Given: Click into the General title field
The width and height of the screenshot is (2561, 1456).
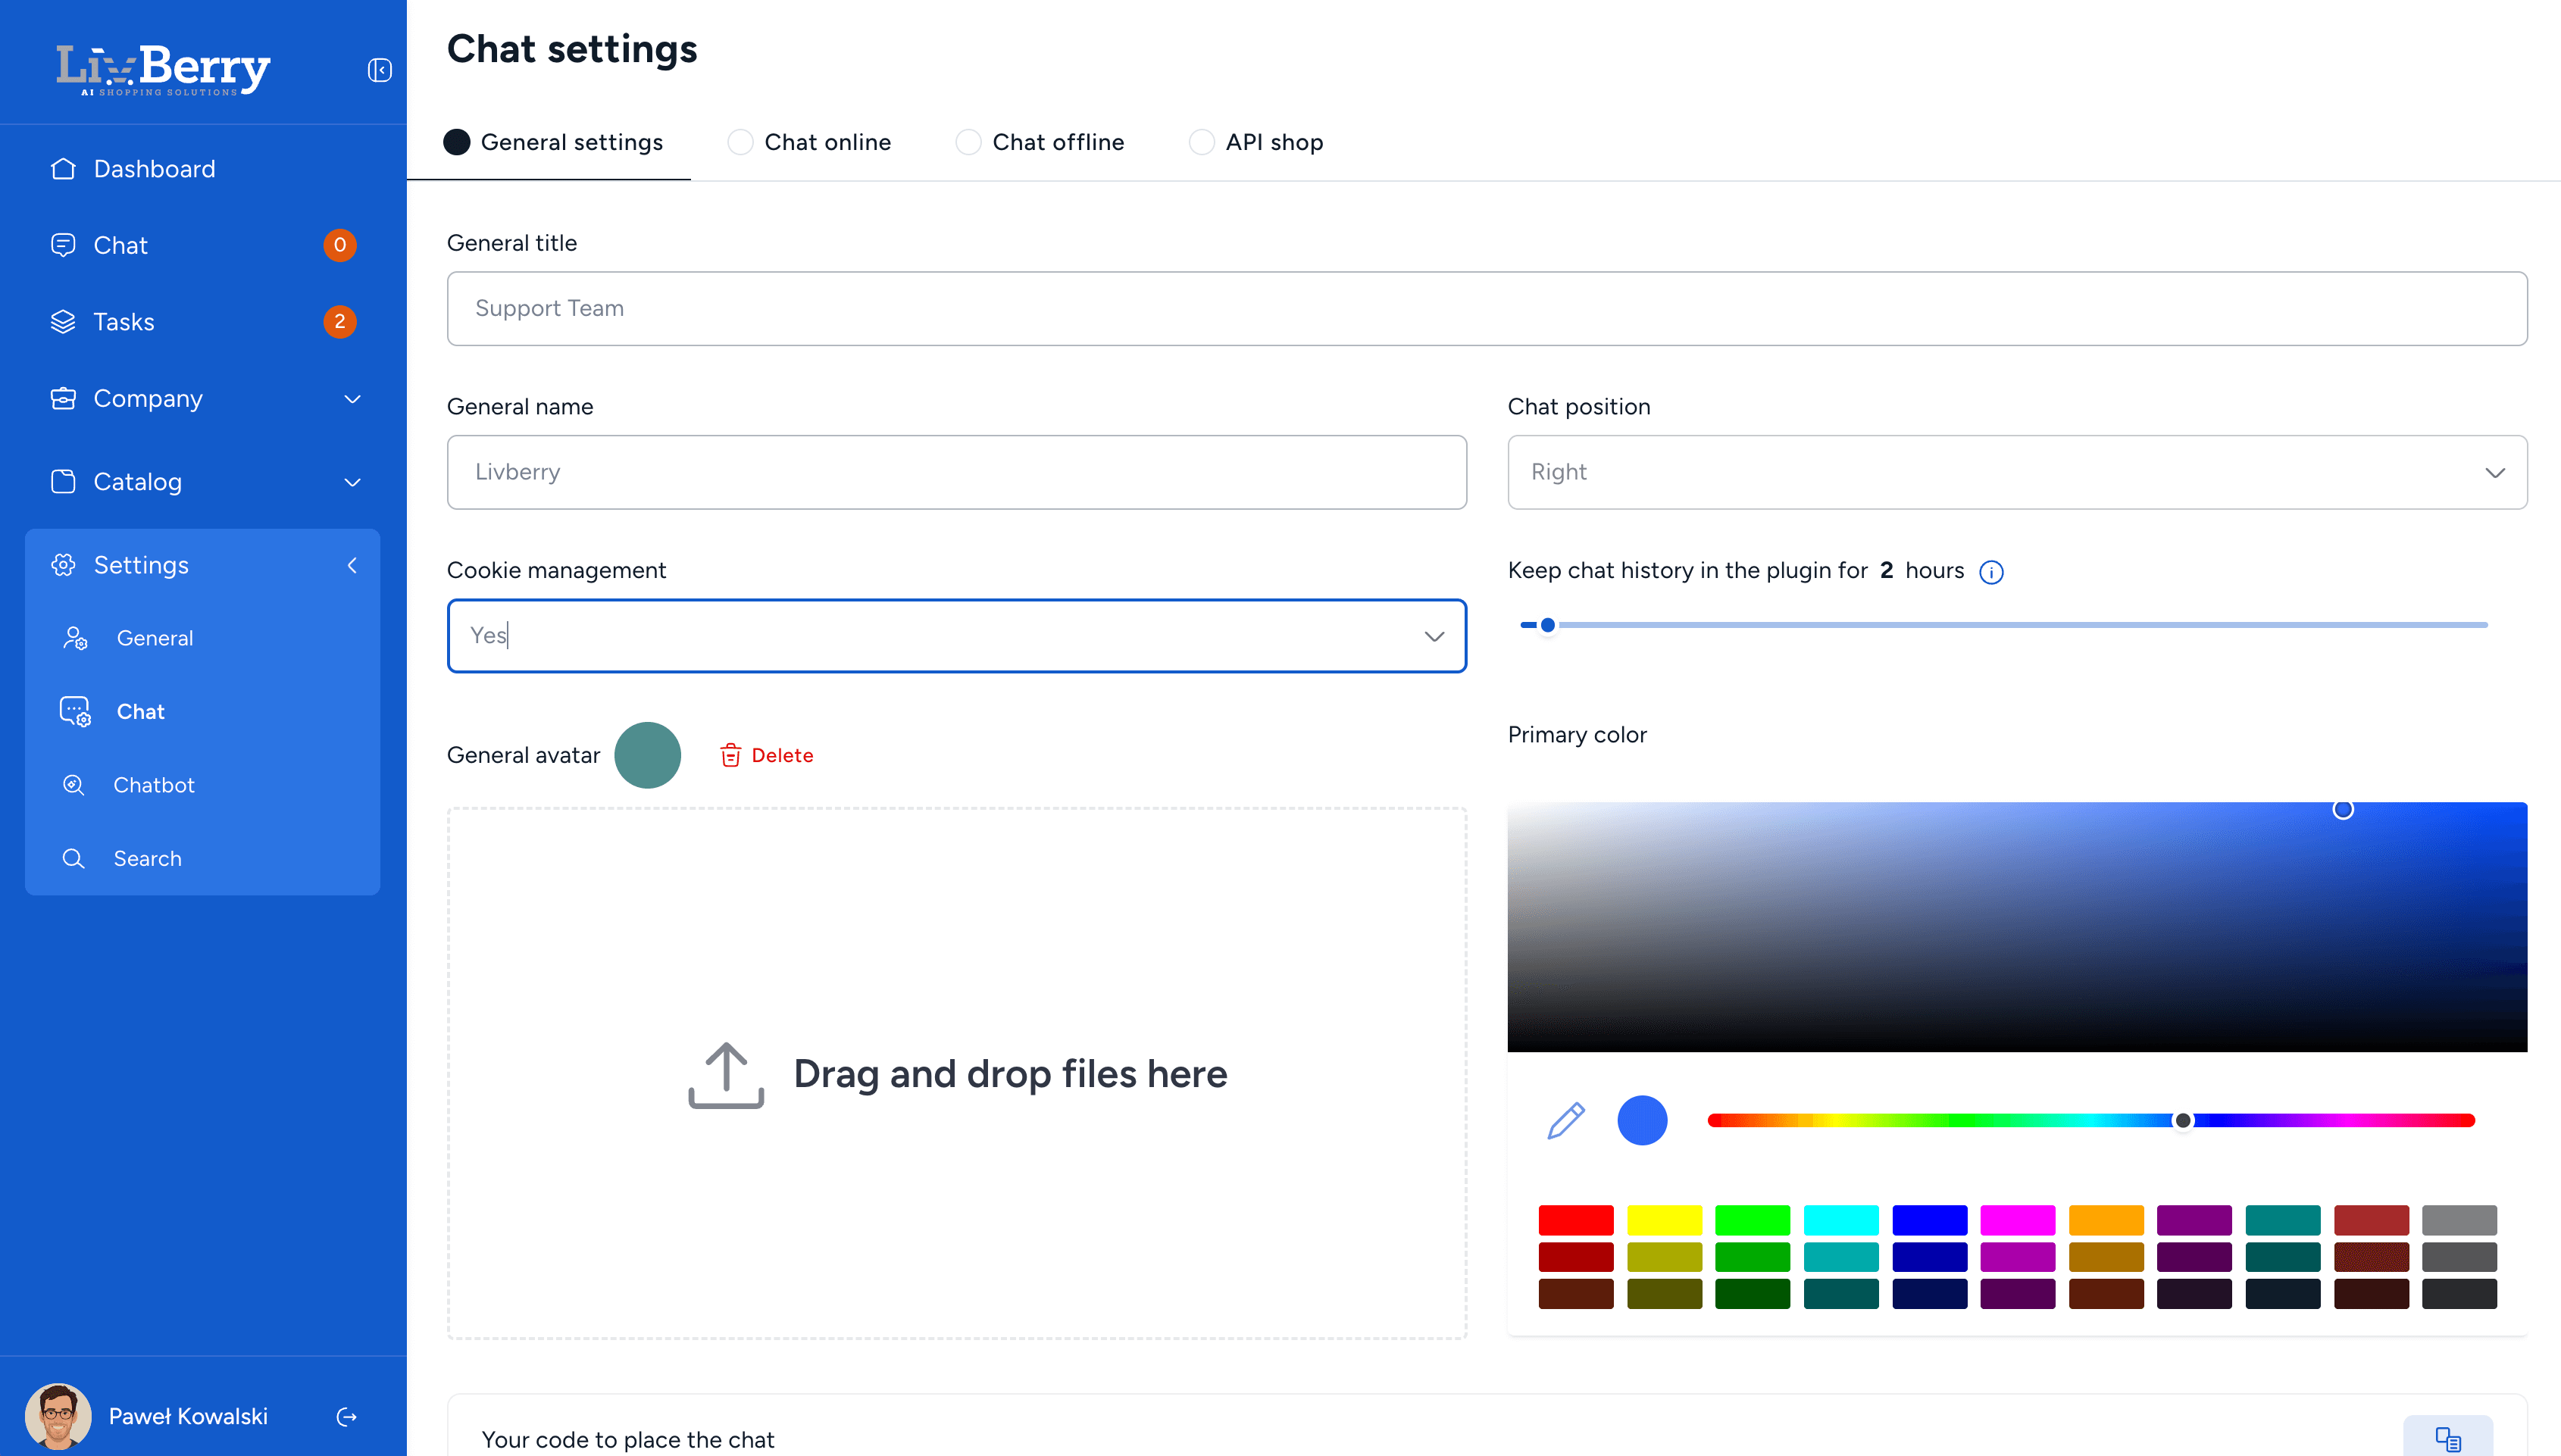Looking at the screenshot, I should (x=1486, y=308).
